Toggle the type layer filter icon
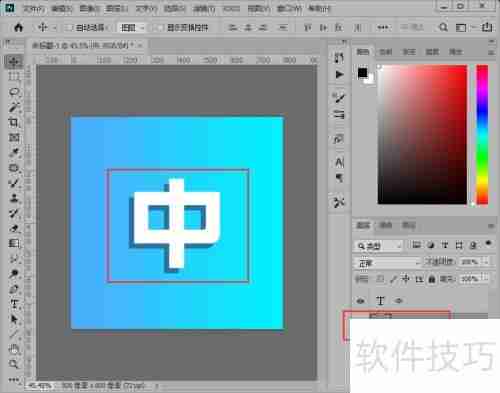Image resolution: width=500 pixels, height=393 pixels. [x=445, y=245]
